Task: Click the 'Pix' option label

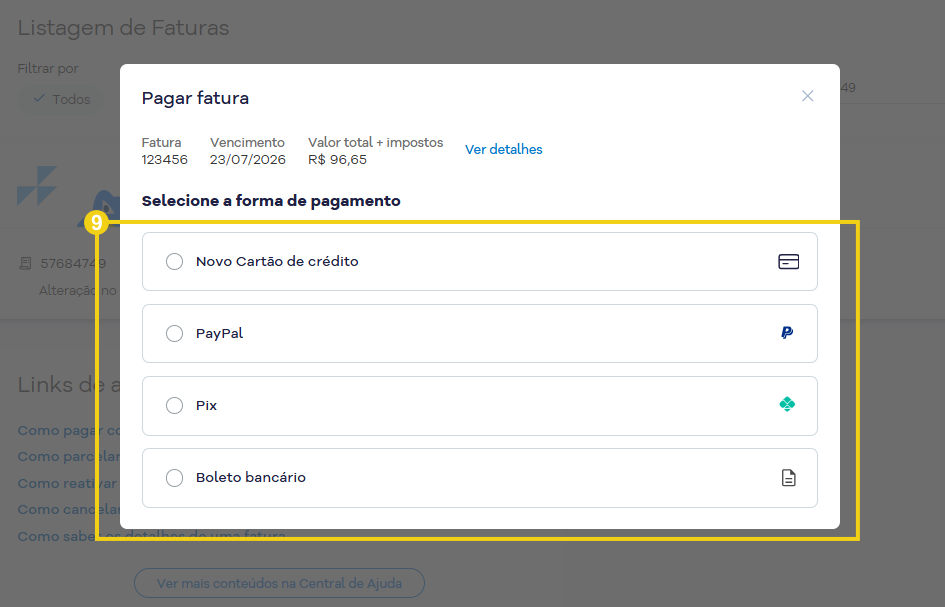Action: click(206, 406)
